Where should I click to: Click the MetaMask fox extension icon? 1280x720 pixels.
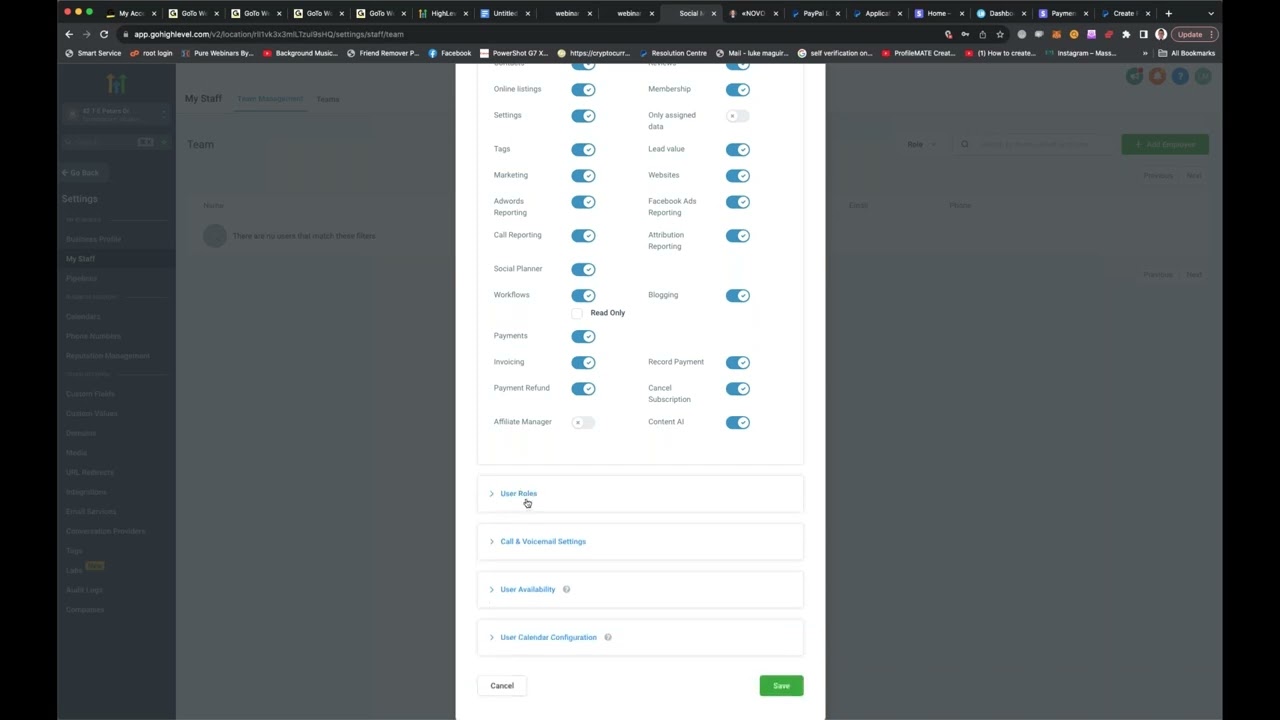point(1056,34)
